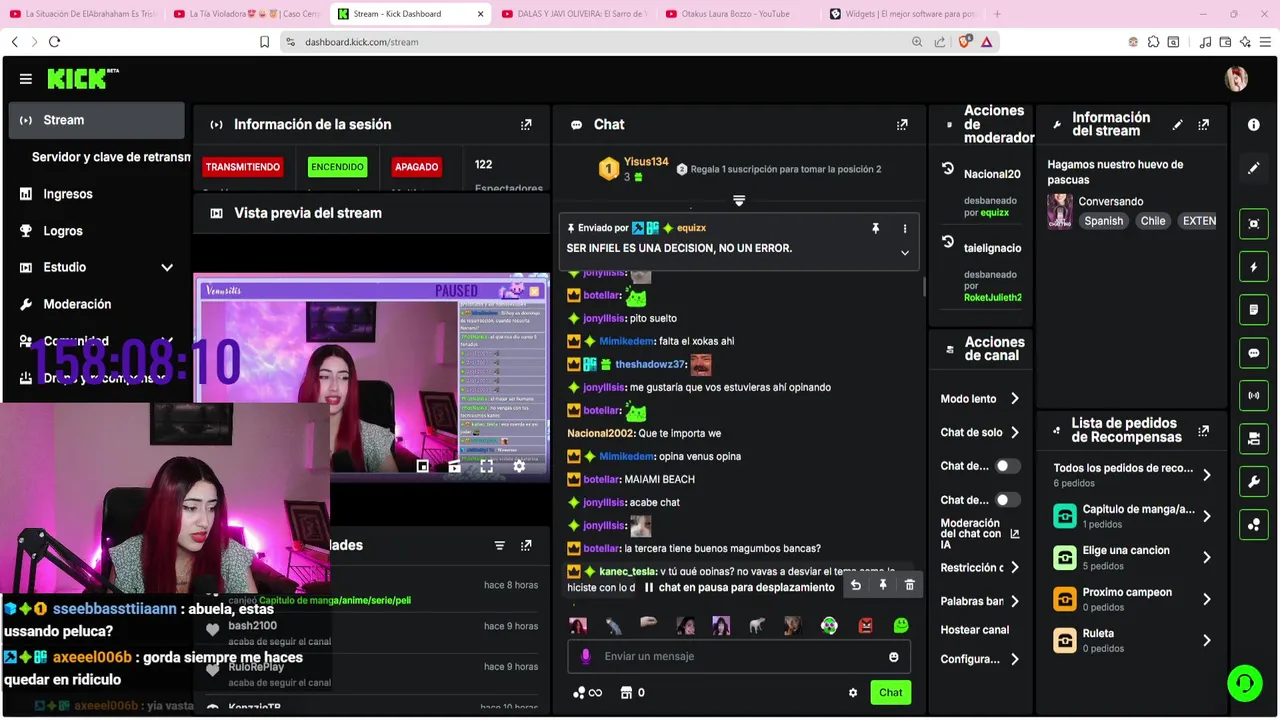Click the document widget icon in right toolbar
This screenshot has height=720, width=1280.
[x=1254, y=310]
